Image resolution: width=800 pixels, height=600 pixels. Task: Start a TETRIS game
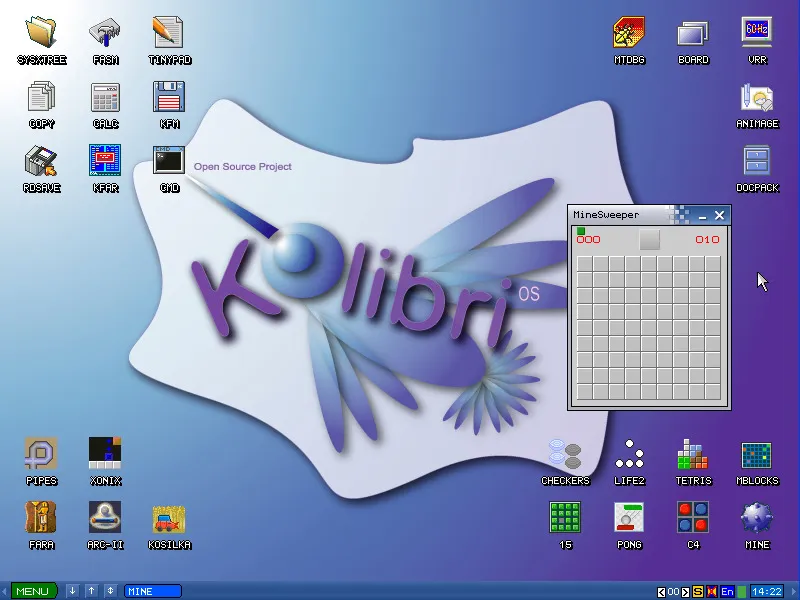[x=693, y=455]
